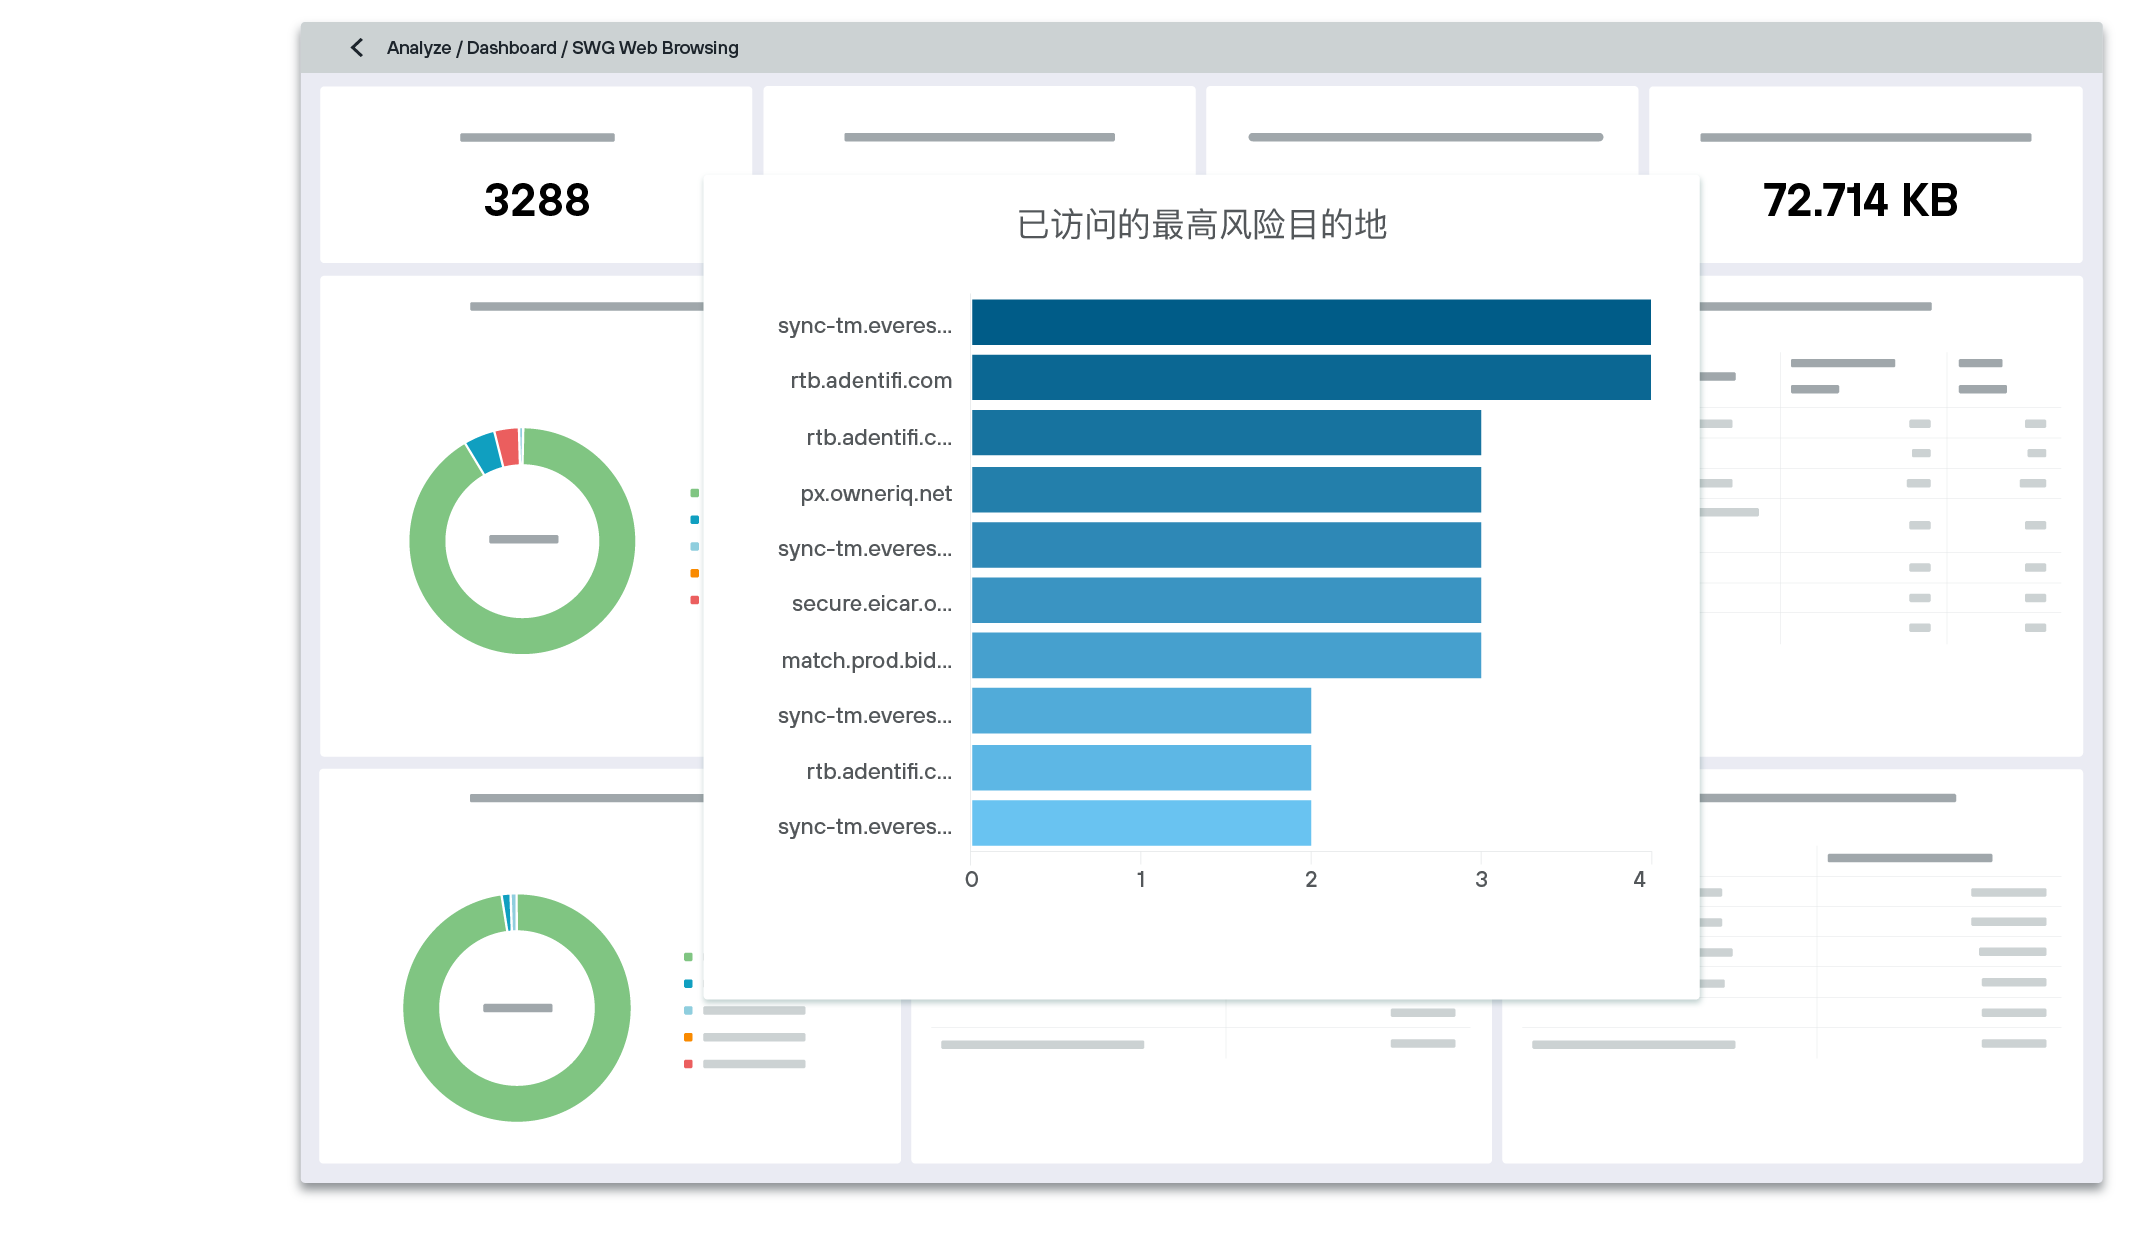Click the light blue legend marker in lower donut legend
Screen dimensions: 2142x1236
[x=687, y=1010]
